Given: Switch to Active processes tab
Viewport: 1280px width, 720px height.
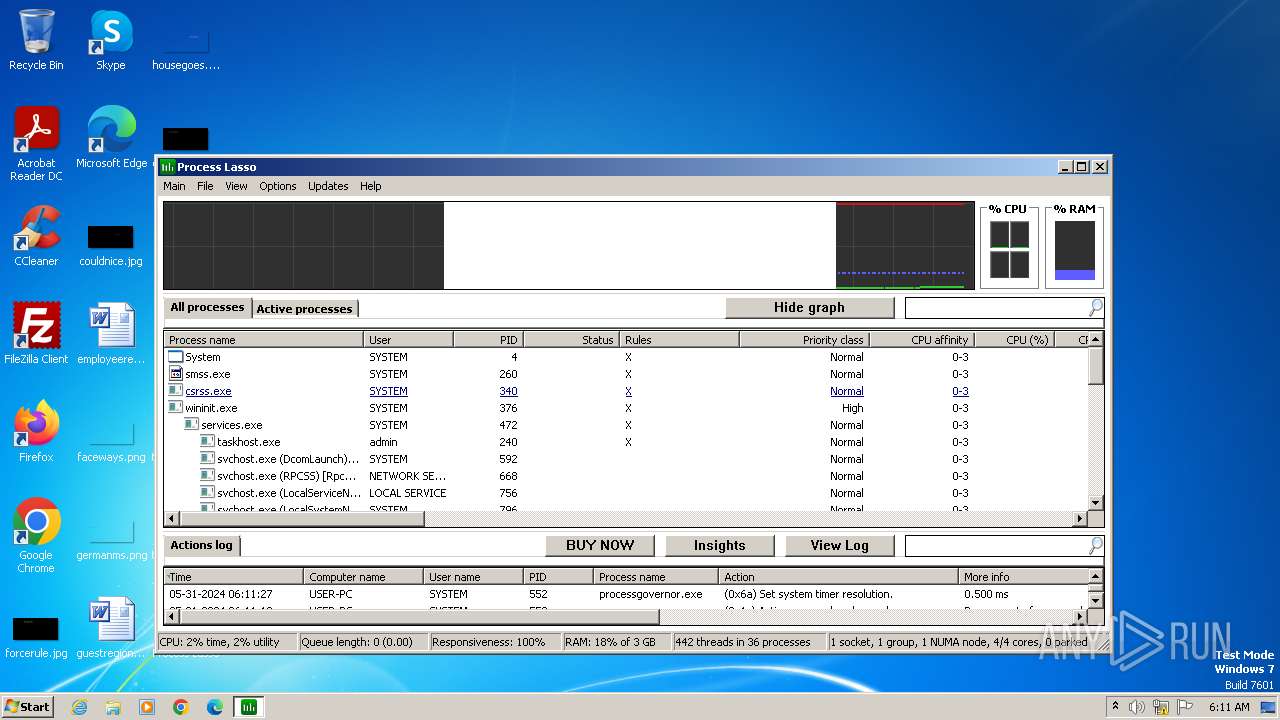Looking at the screenshot, I should coord(304,309).
